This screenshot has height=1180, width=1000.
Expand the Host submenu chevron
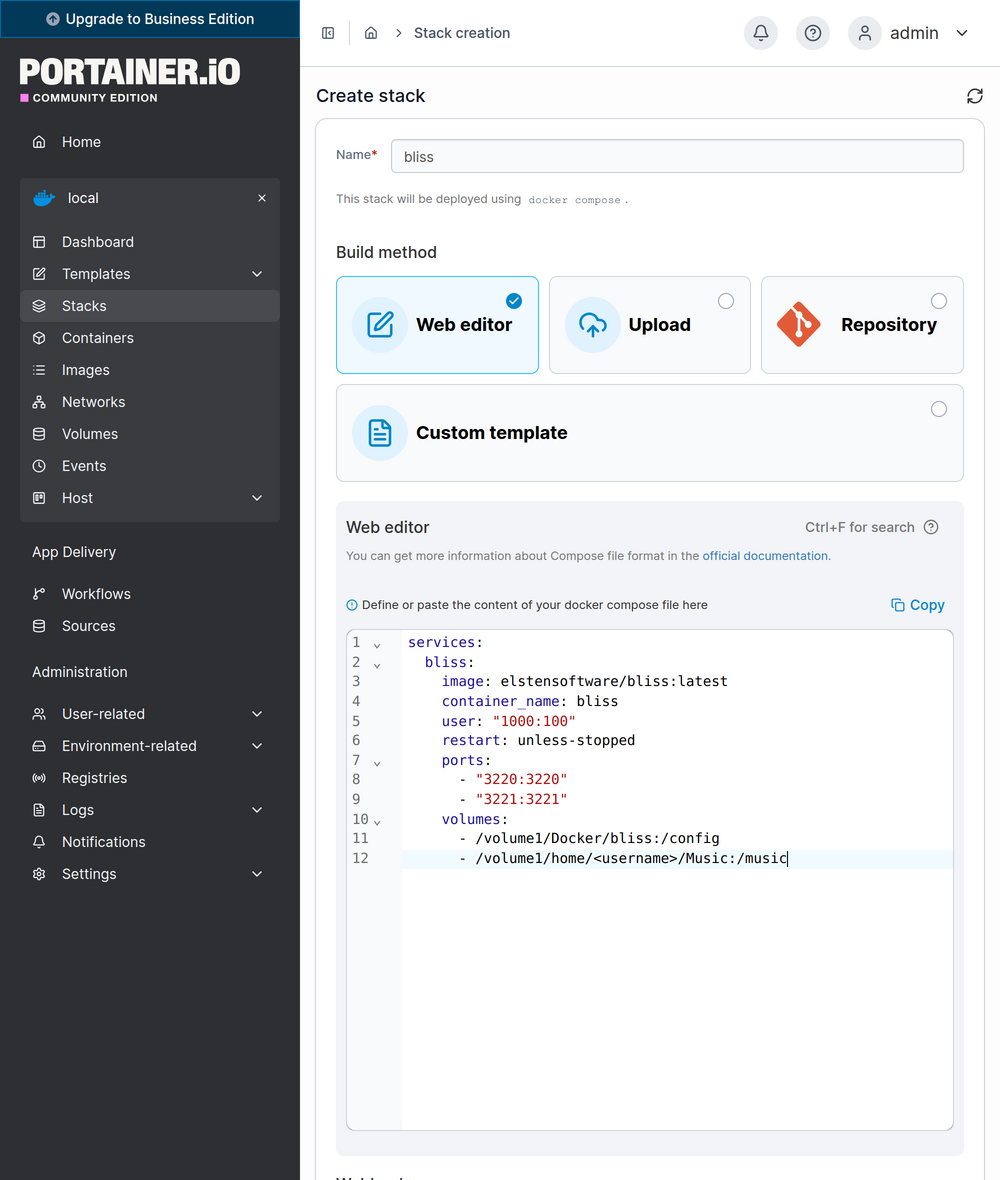tap(257, 498)
